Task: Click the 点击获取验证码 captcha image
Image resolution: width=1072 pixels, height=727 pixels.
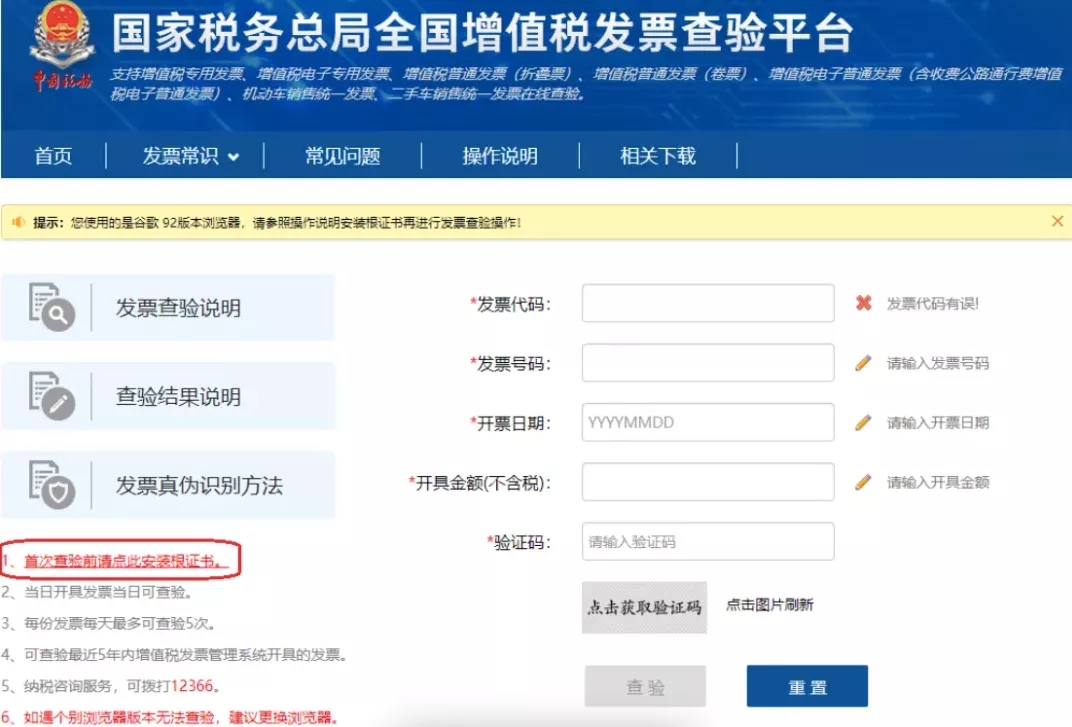Action: pyautogui.click(x=644, y=607)
